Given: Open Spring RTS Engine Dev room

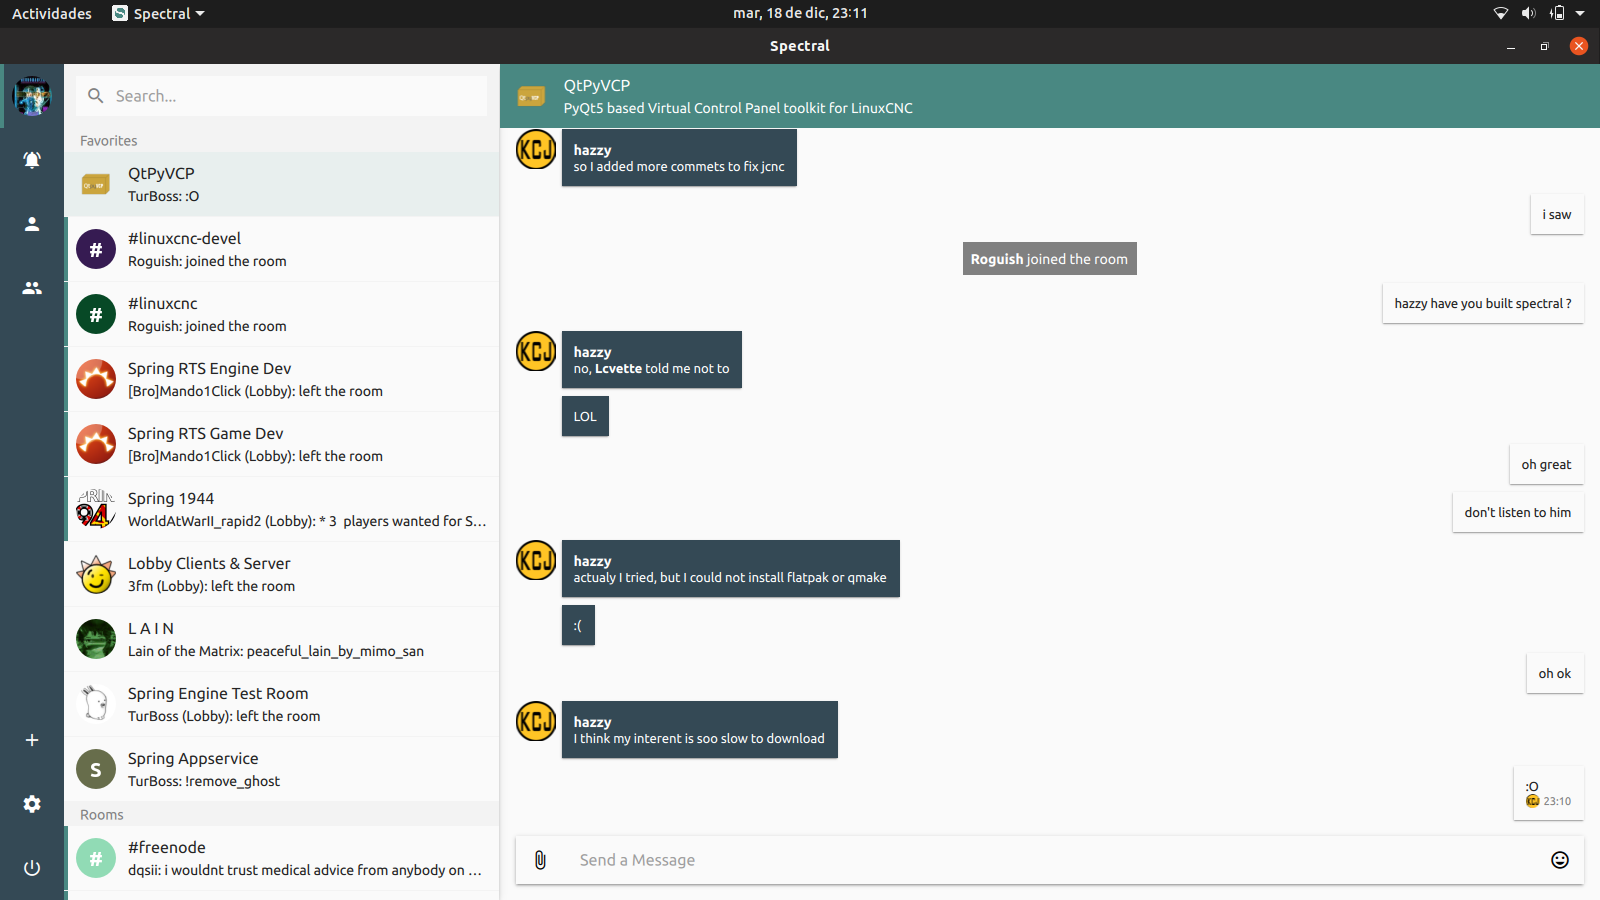Looking at the screenshot, I should click(x=282, y=379).
